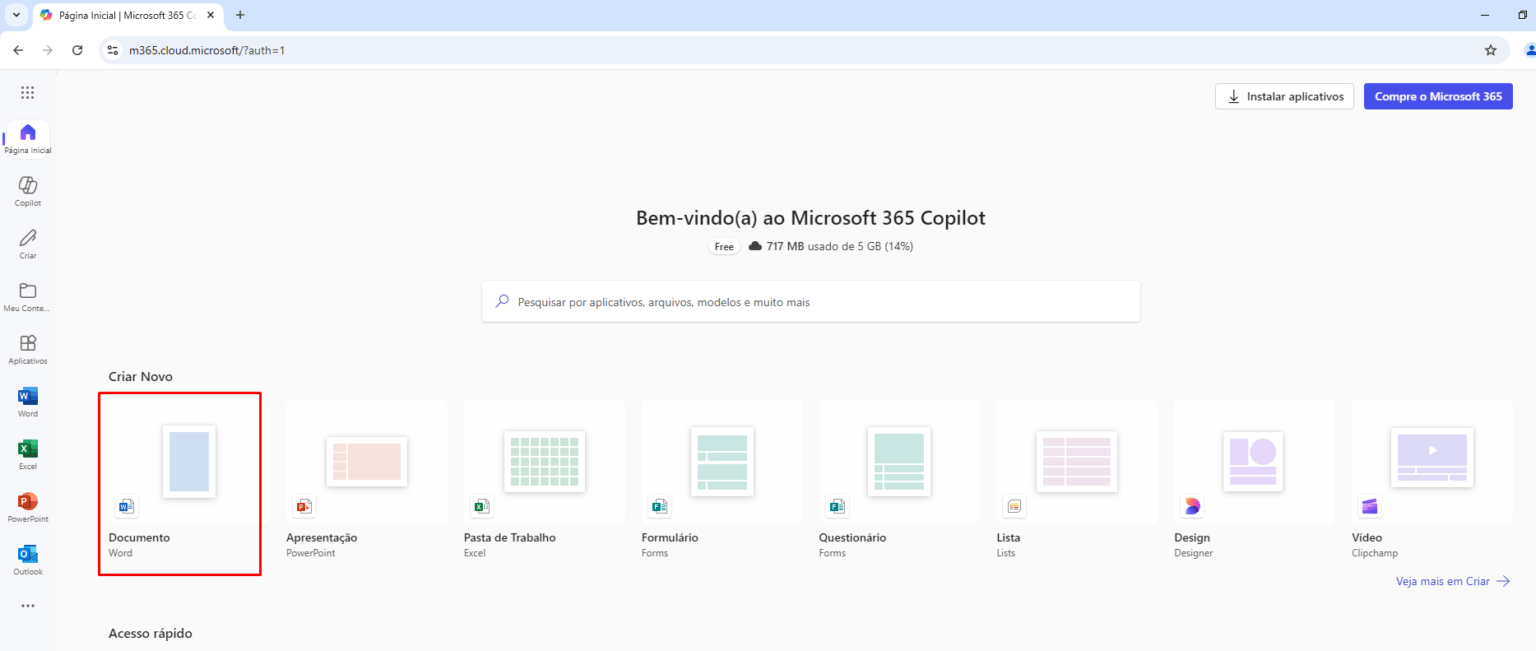Open the Criar section from the sidebar
The height and width of the screenshot is (651, 1536).
coord(27,242)
